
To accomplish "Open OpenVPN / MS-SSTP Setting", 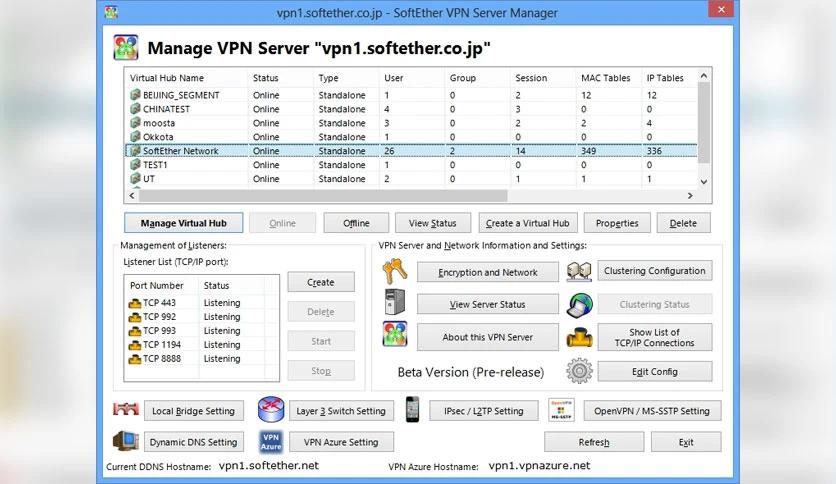I will click(x=652, y=411).
